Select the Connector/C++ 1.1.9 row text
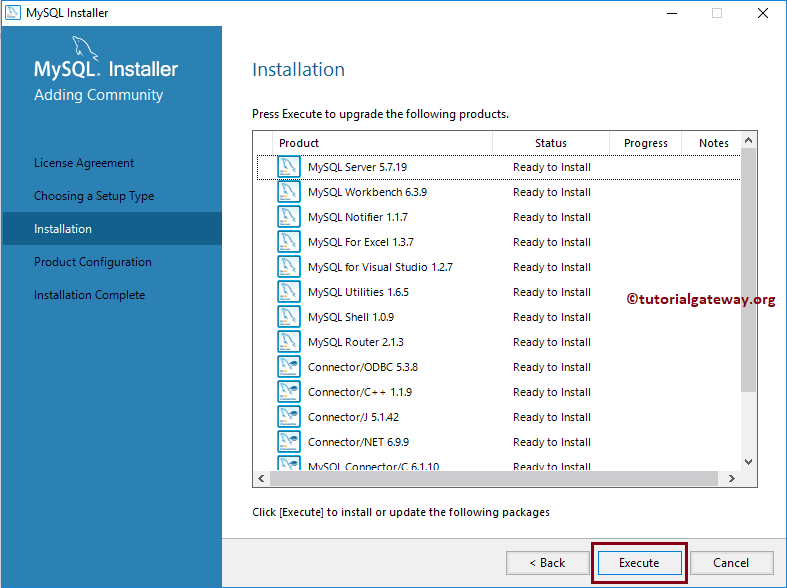This screenshot has height=588, width=787. click(360, 392)
